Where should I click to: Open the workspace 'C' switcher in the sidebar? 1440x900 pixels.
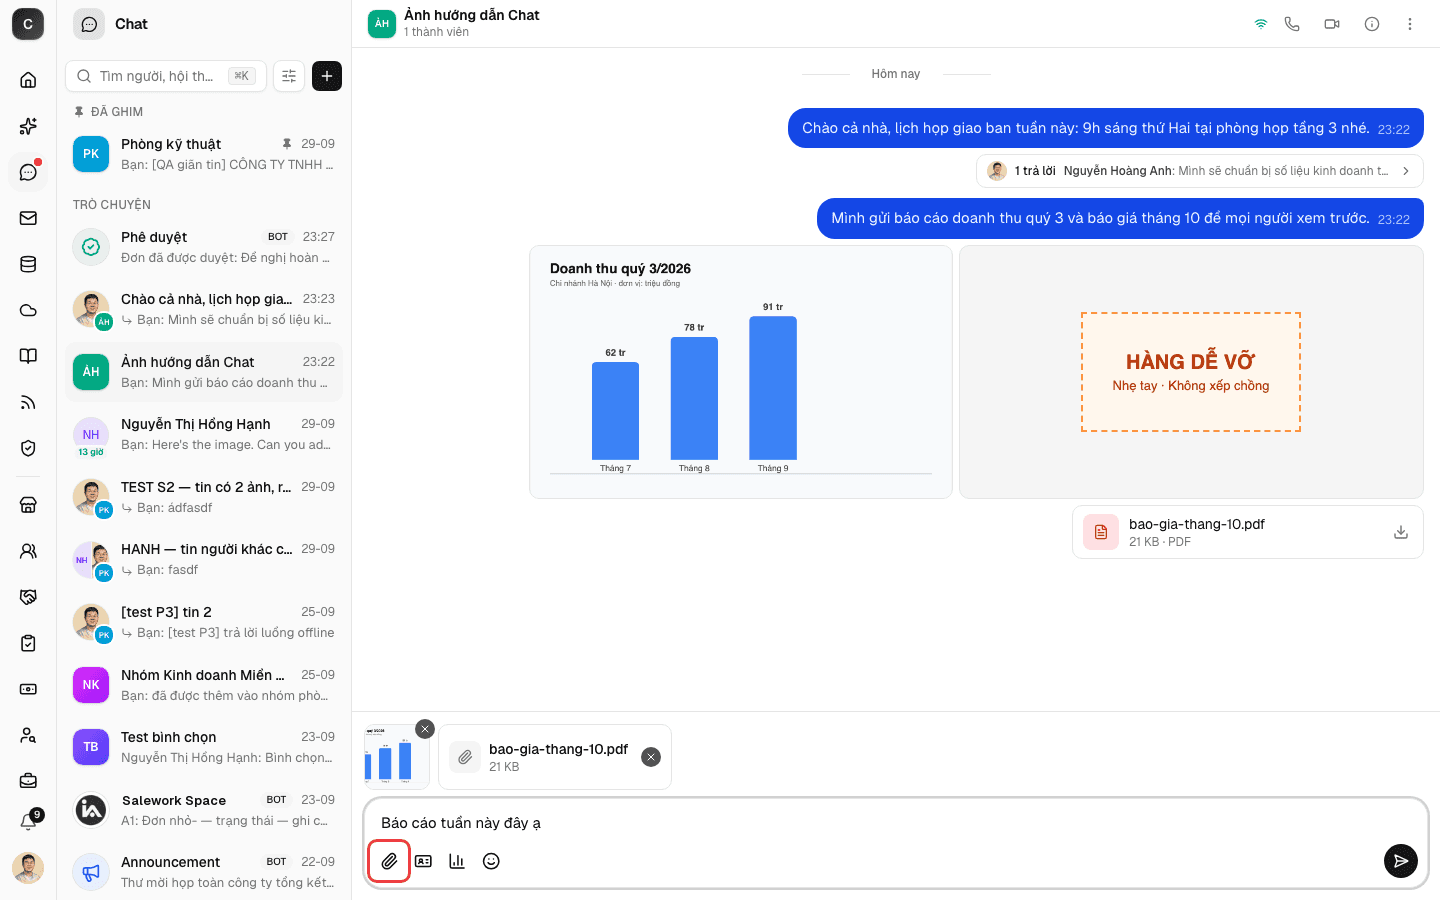tap(28, 24)
